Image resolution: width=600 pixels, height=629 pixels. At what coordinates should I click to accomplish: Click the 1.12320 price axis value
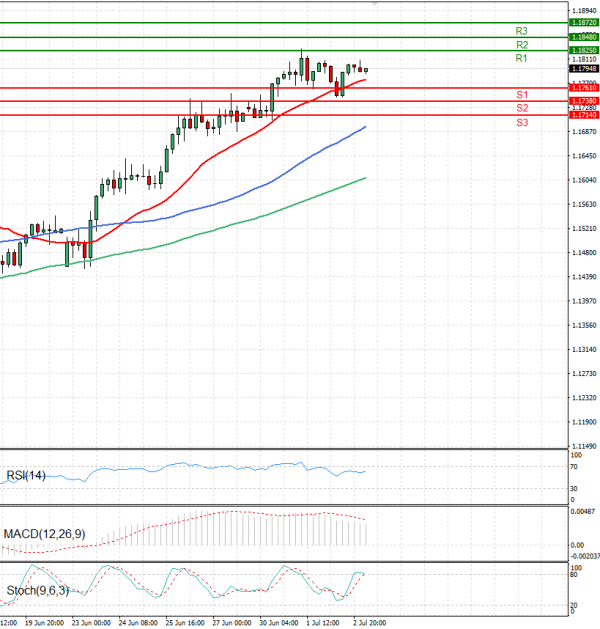pos(584,398)
